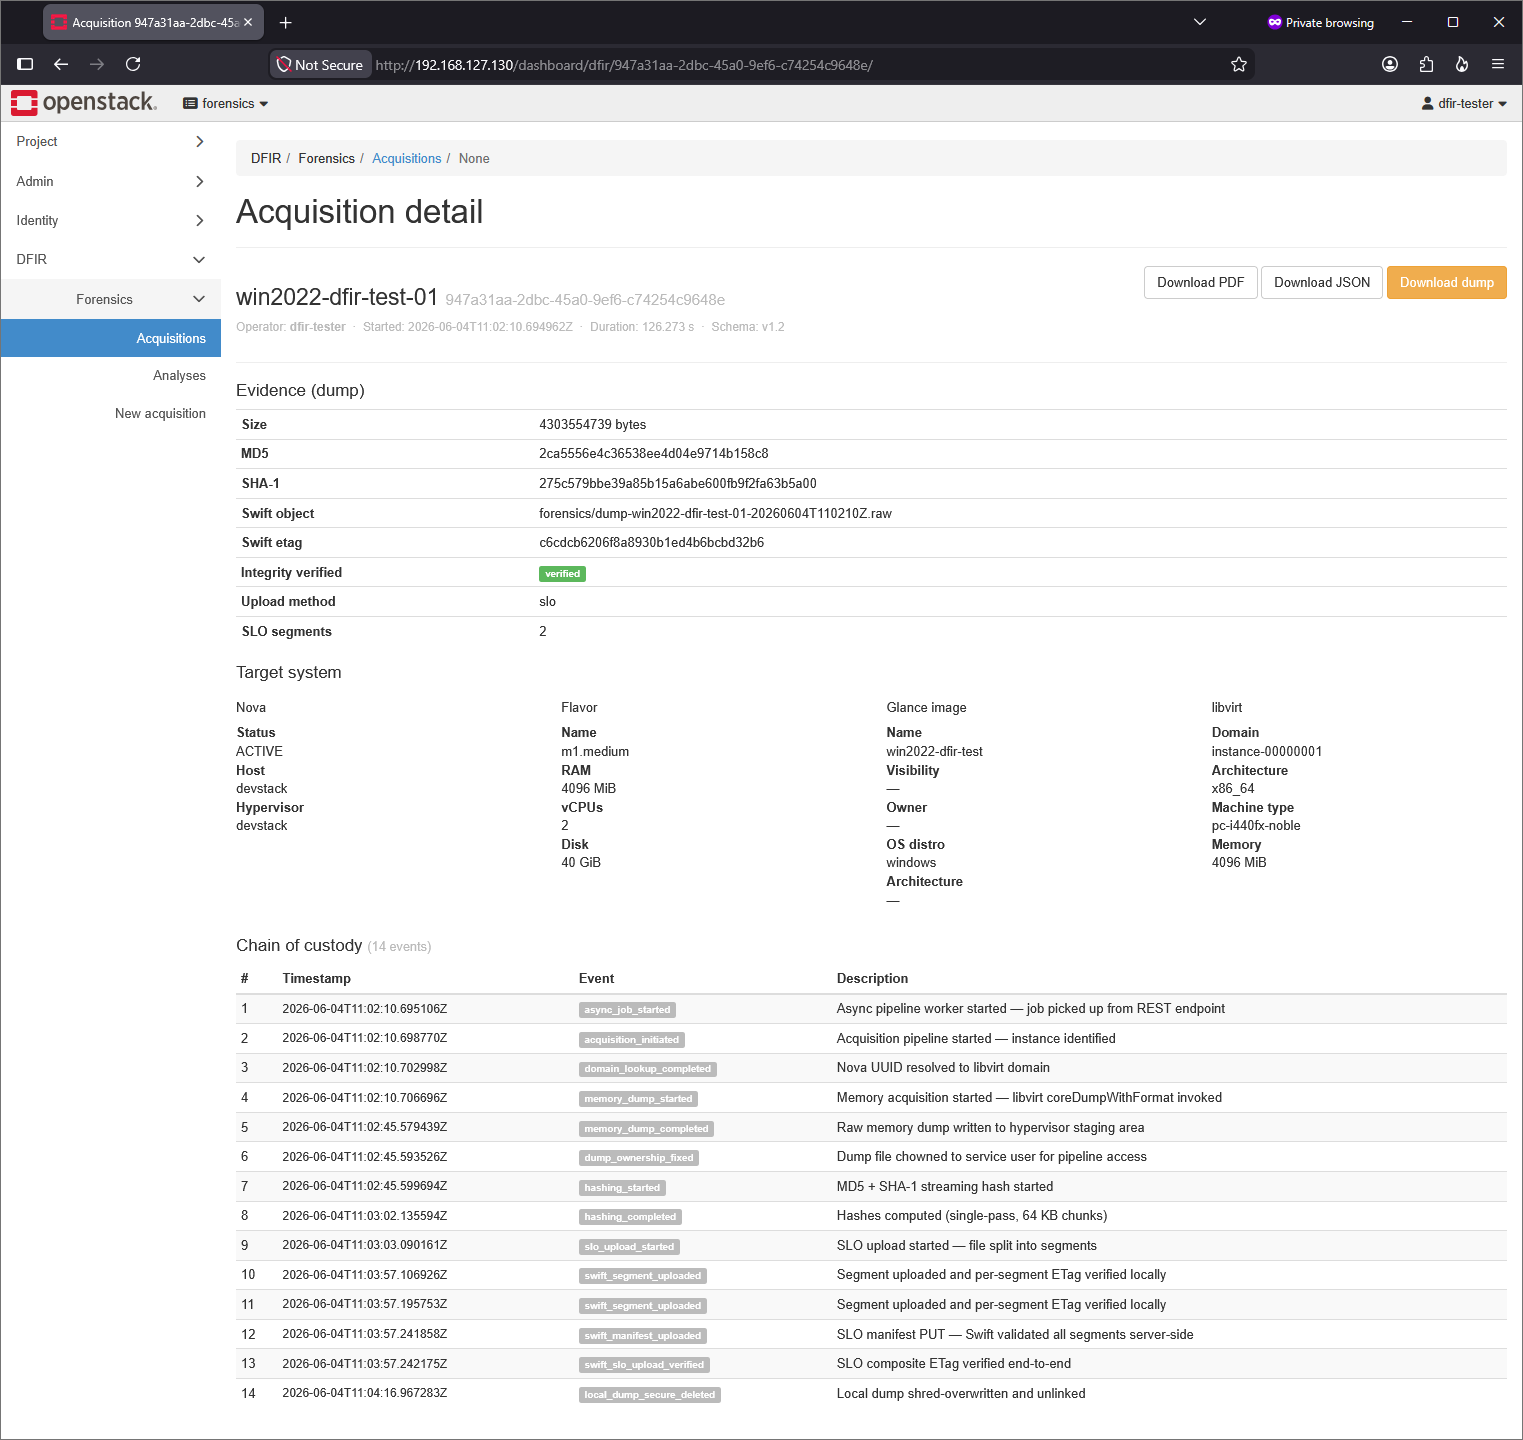Click the Description column header
This screenshot has width=1523, height=1440.
(x=872, y=978)
